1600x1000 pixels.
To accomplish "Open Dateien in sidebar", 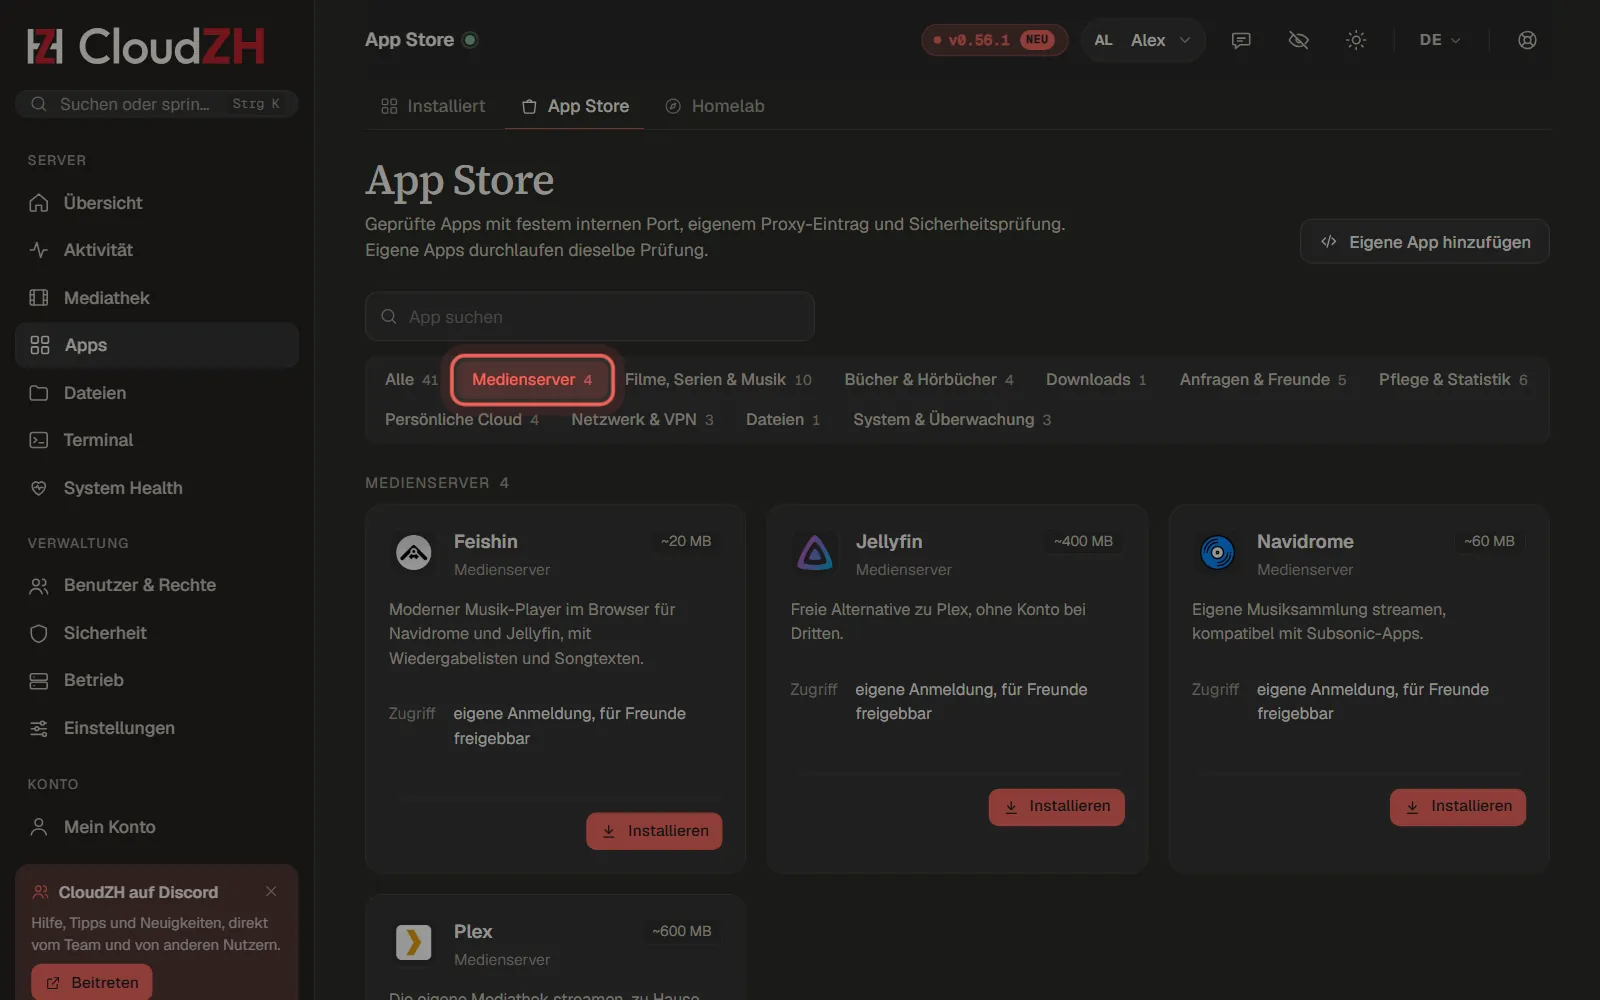I will [157, 393].
